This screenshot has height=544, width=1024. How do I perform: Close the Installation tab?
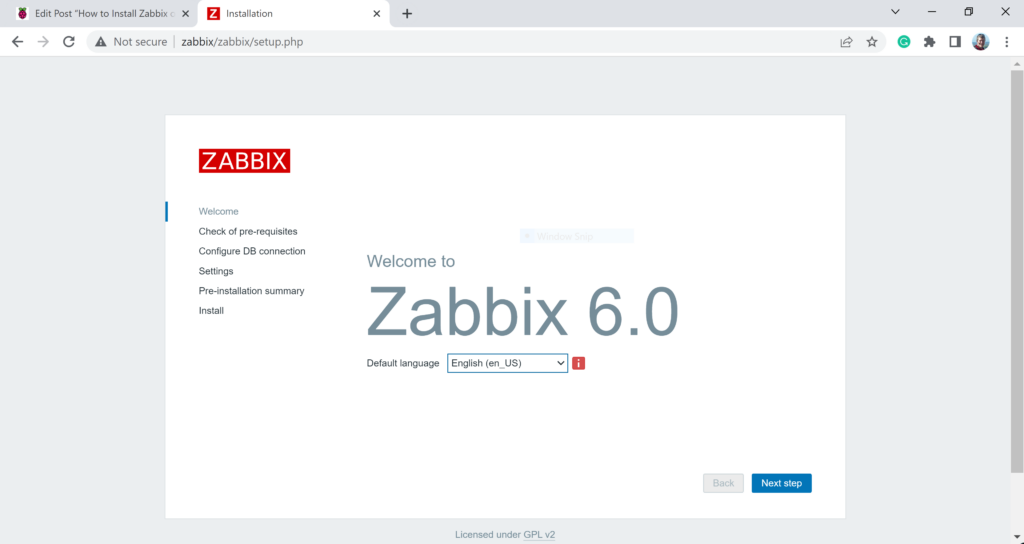pos(376,14)
